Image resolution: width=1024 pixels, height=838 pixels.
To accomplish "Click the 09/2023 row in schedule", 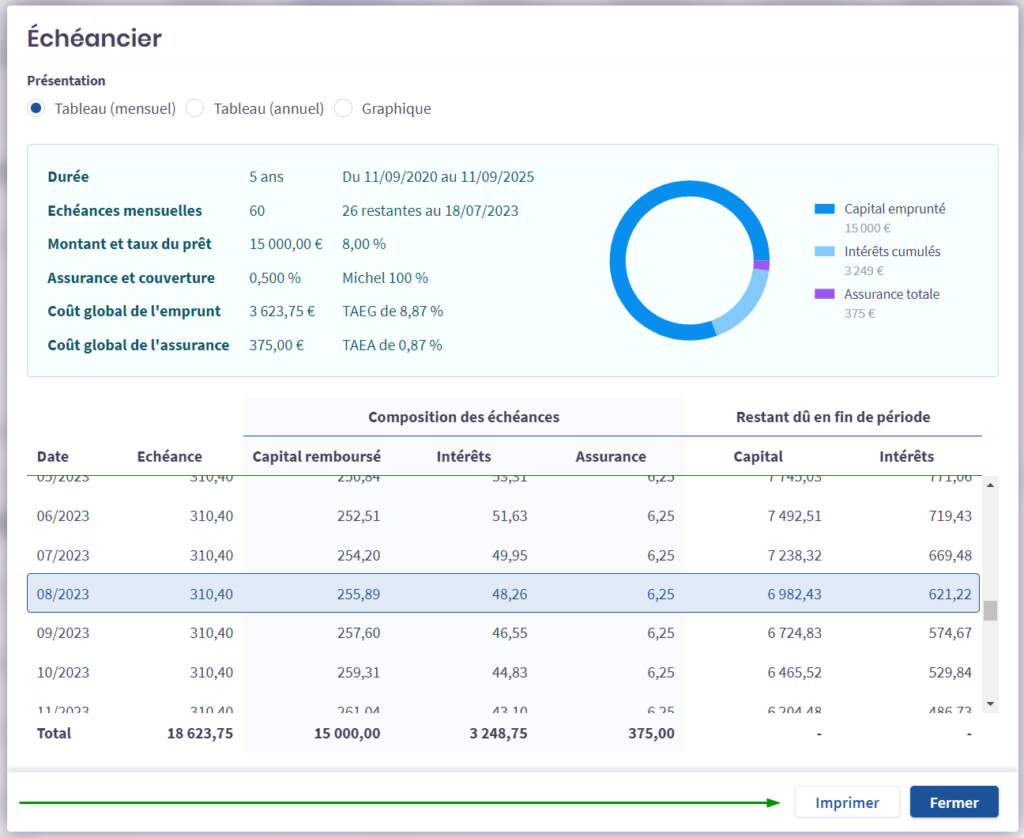I will (x=502, y=633).
